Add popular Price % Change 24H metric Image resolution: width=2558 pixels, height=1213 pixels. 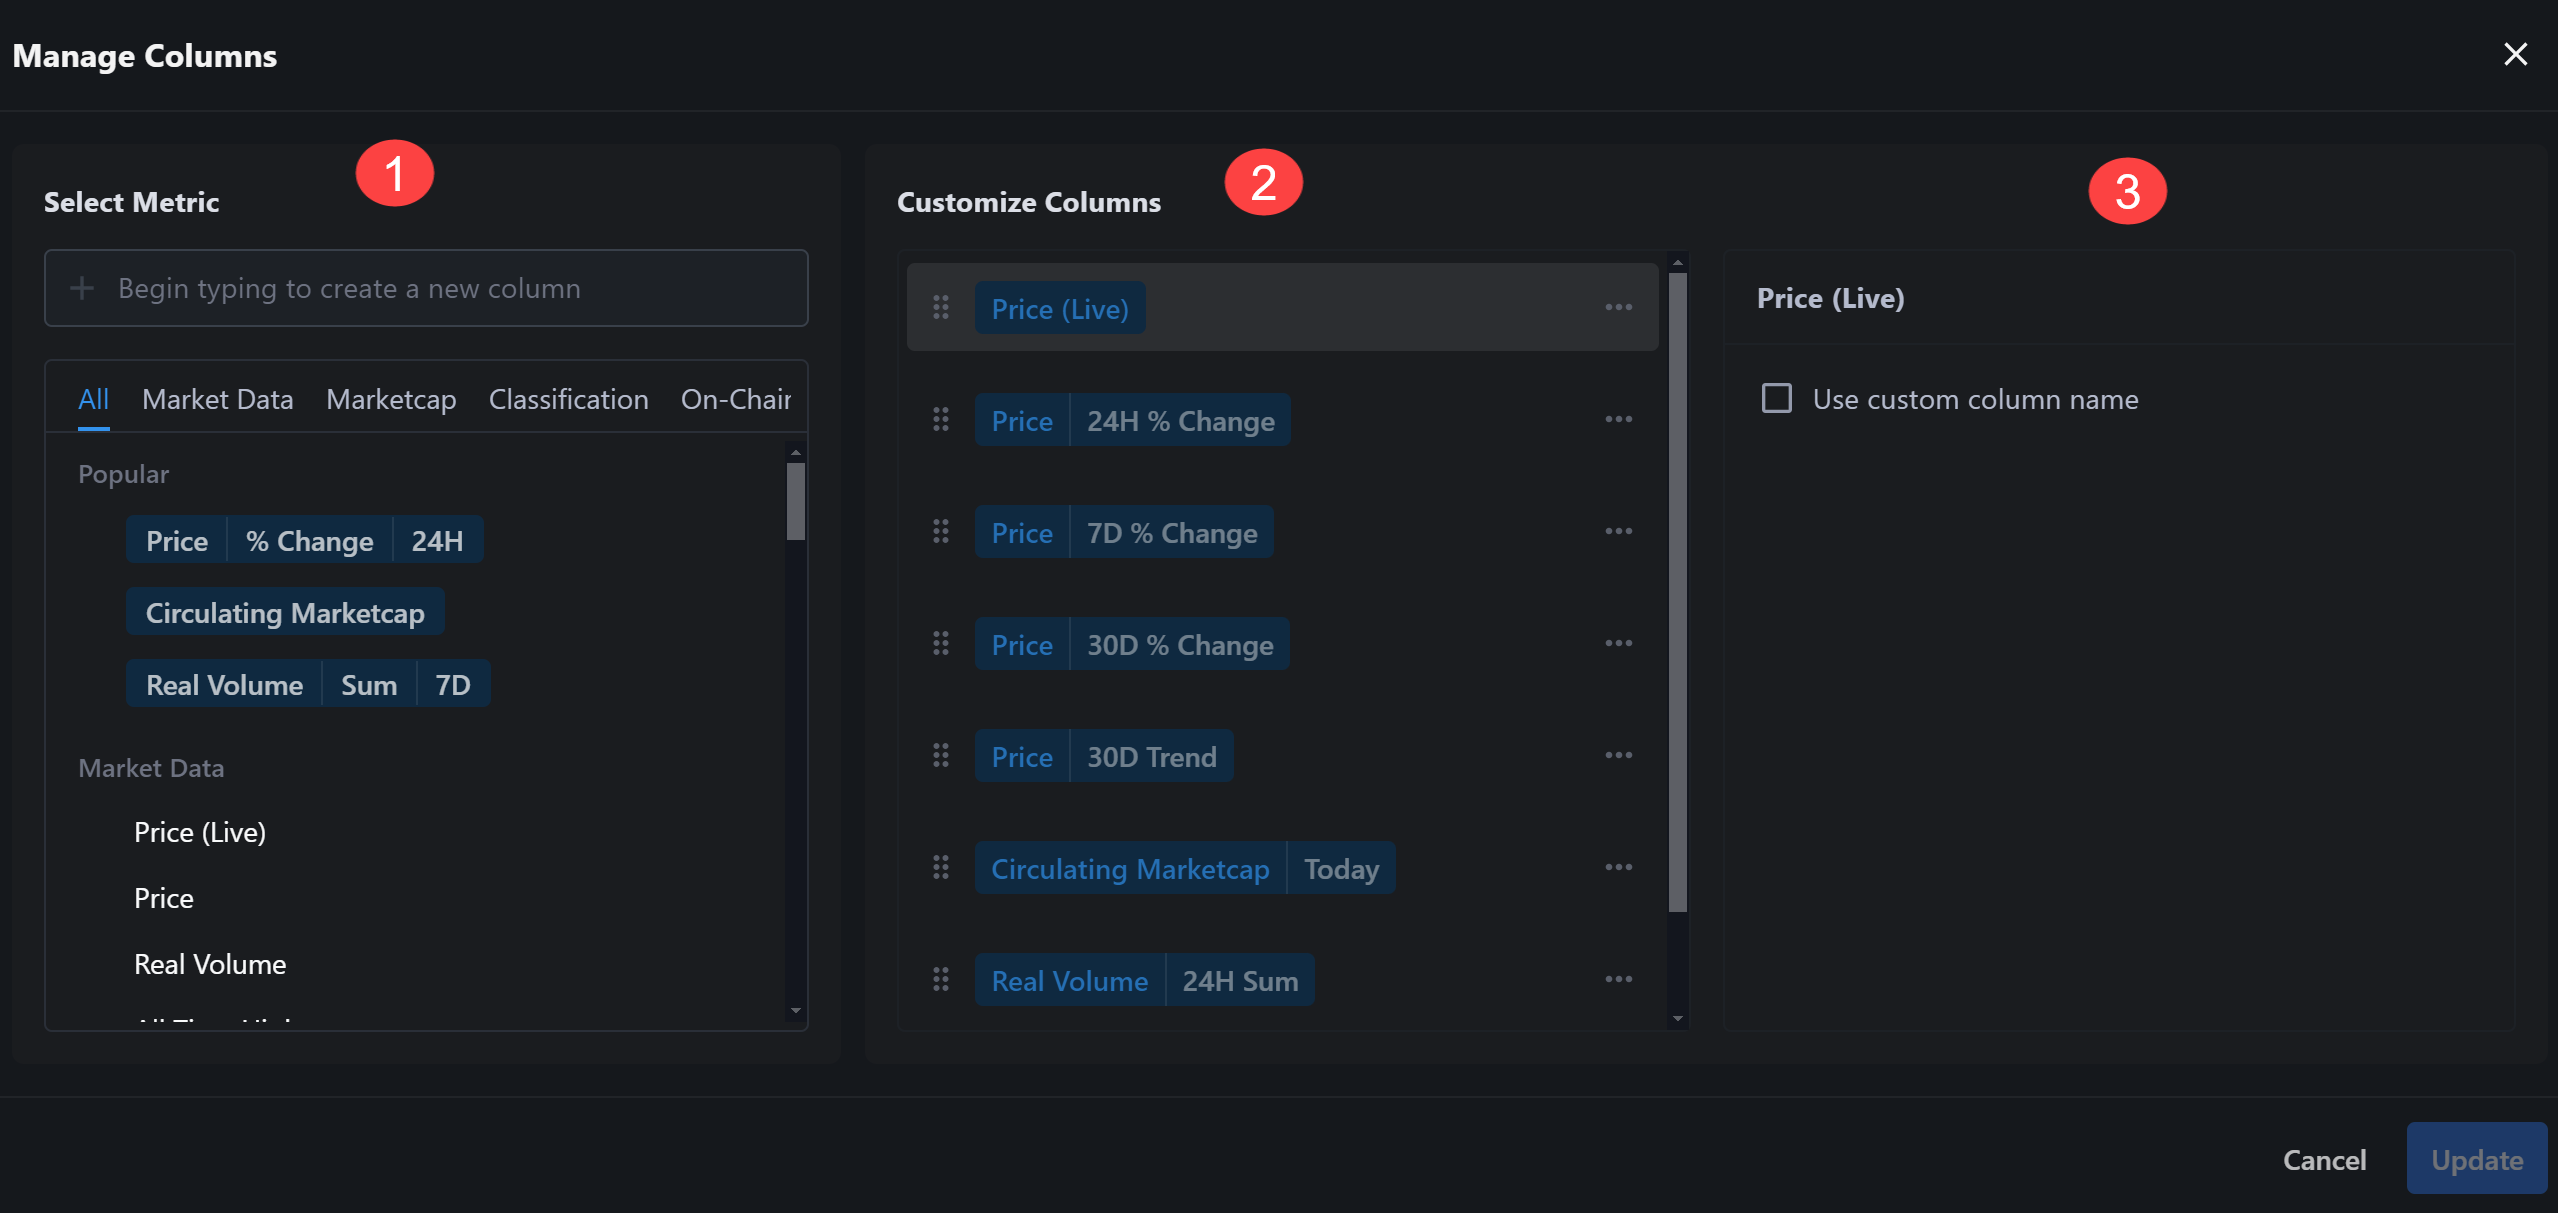(x=305, y=541)
